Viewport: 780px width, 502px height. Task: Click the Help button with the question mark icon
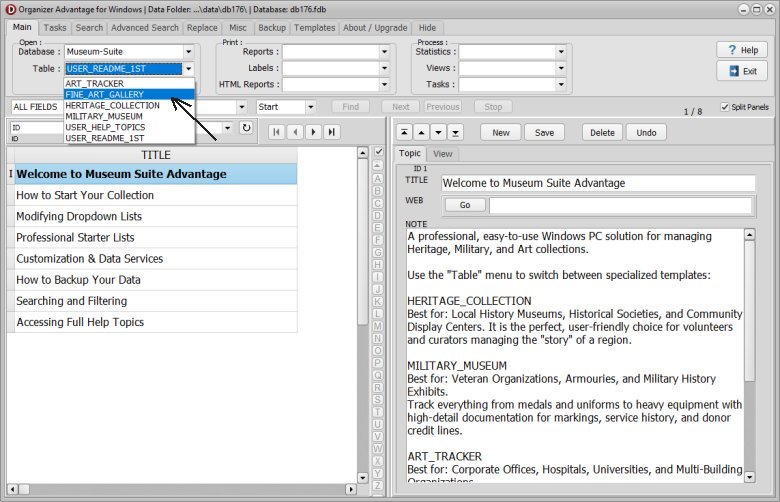tap(742, 50)
